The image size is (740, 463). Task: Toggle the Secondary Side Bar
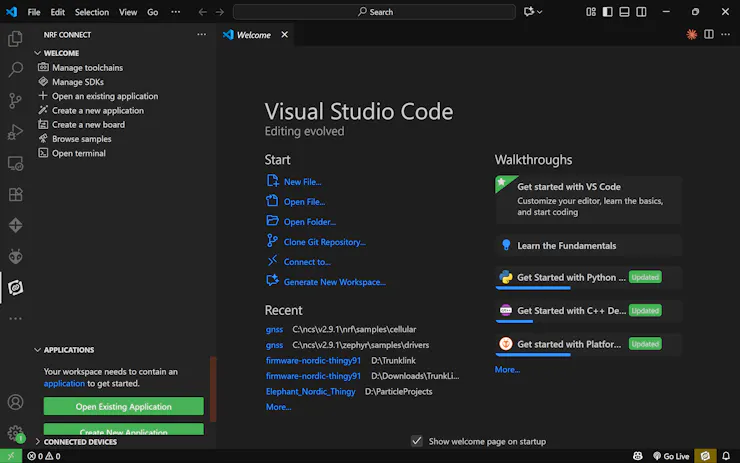coord(641,12)
